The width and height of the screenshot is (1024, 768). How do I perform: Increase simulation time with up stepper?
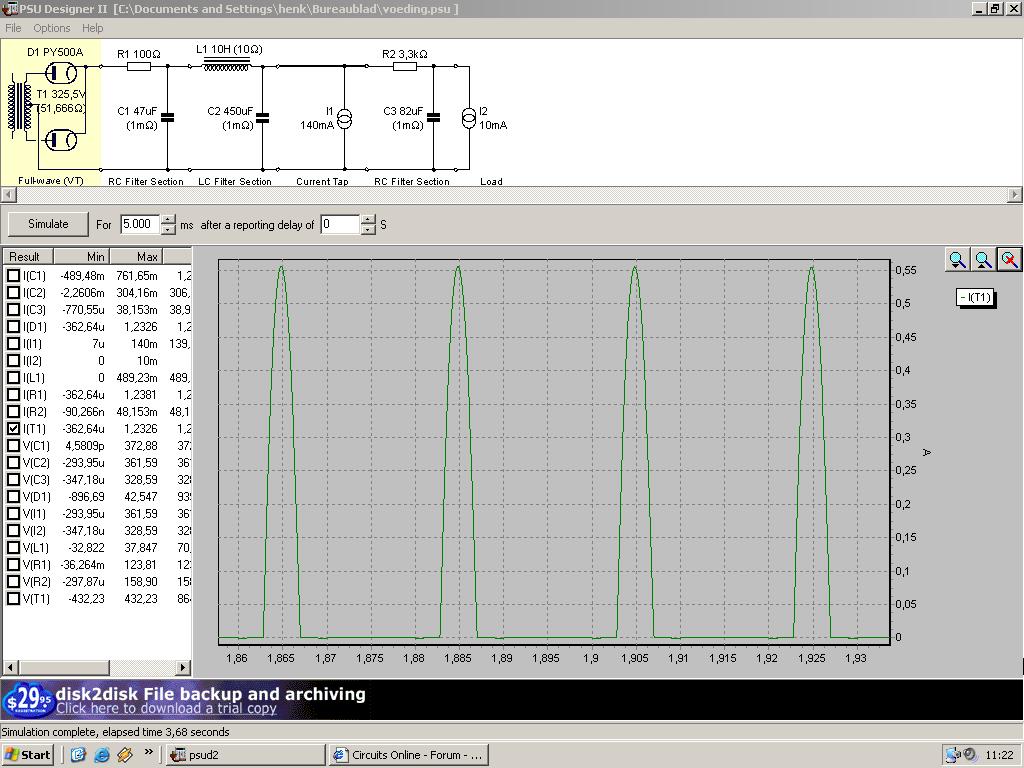pos(168,220)
